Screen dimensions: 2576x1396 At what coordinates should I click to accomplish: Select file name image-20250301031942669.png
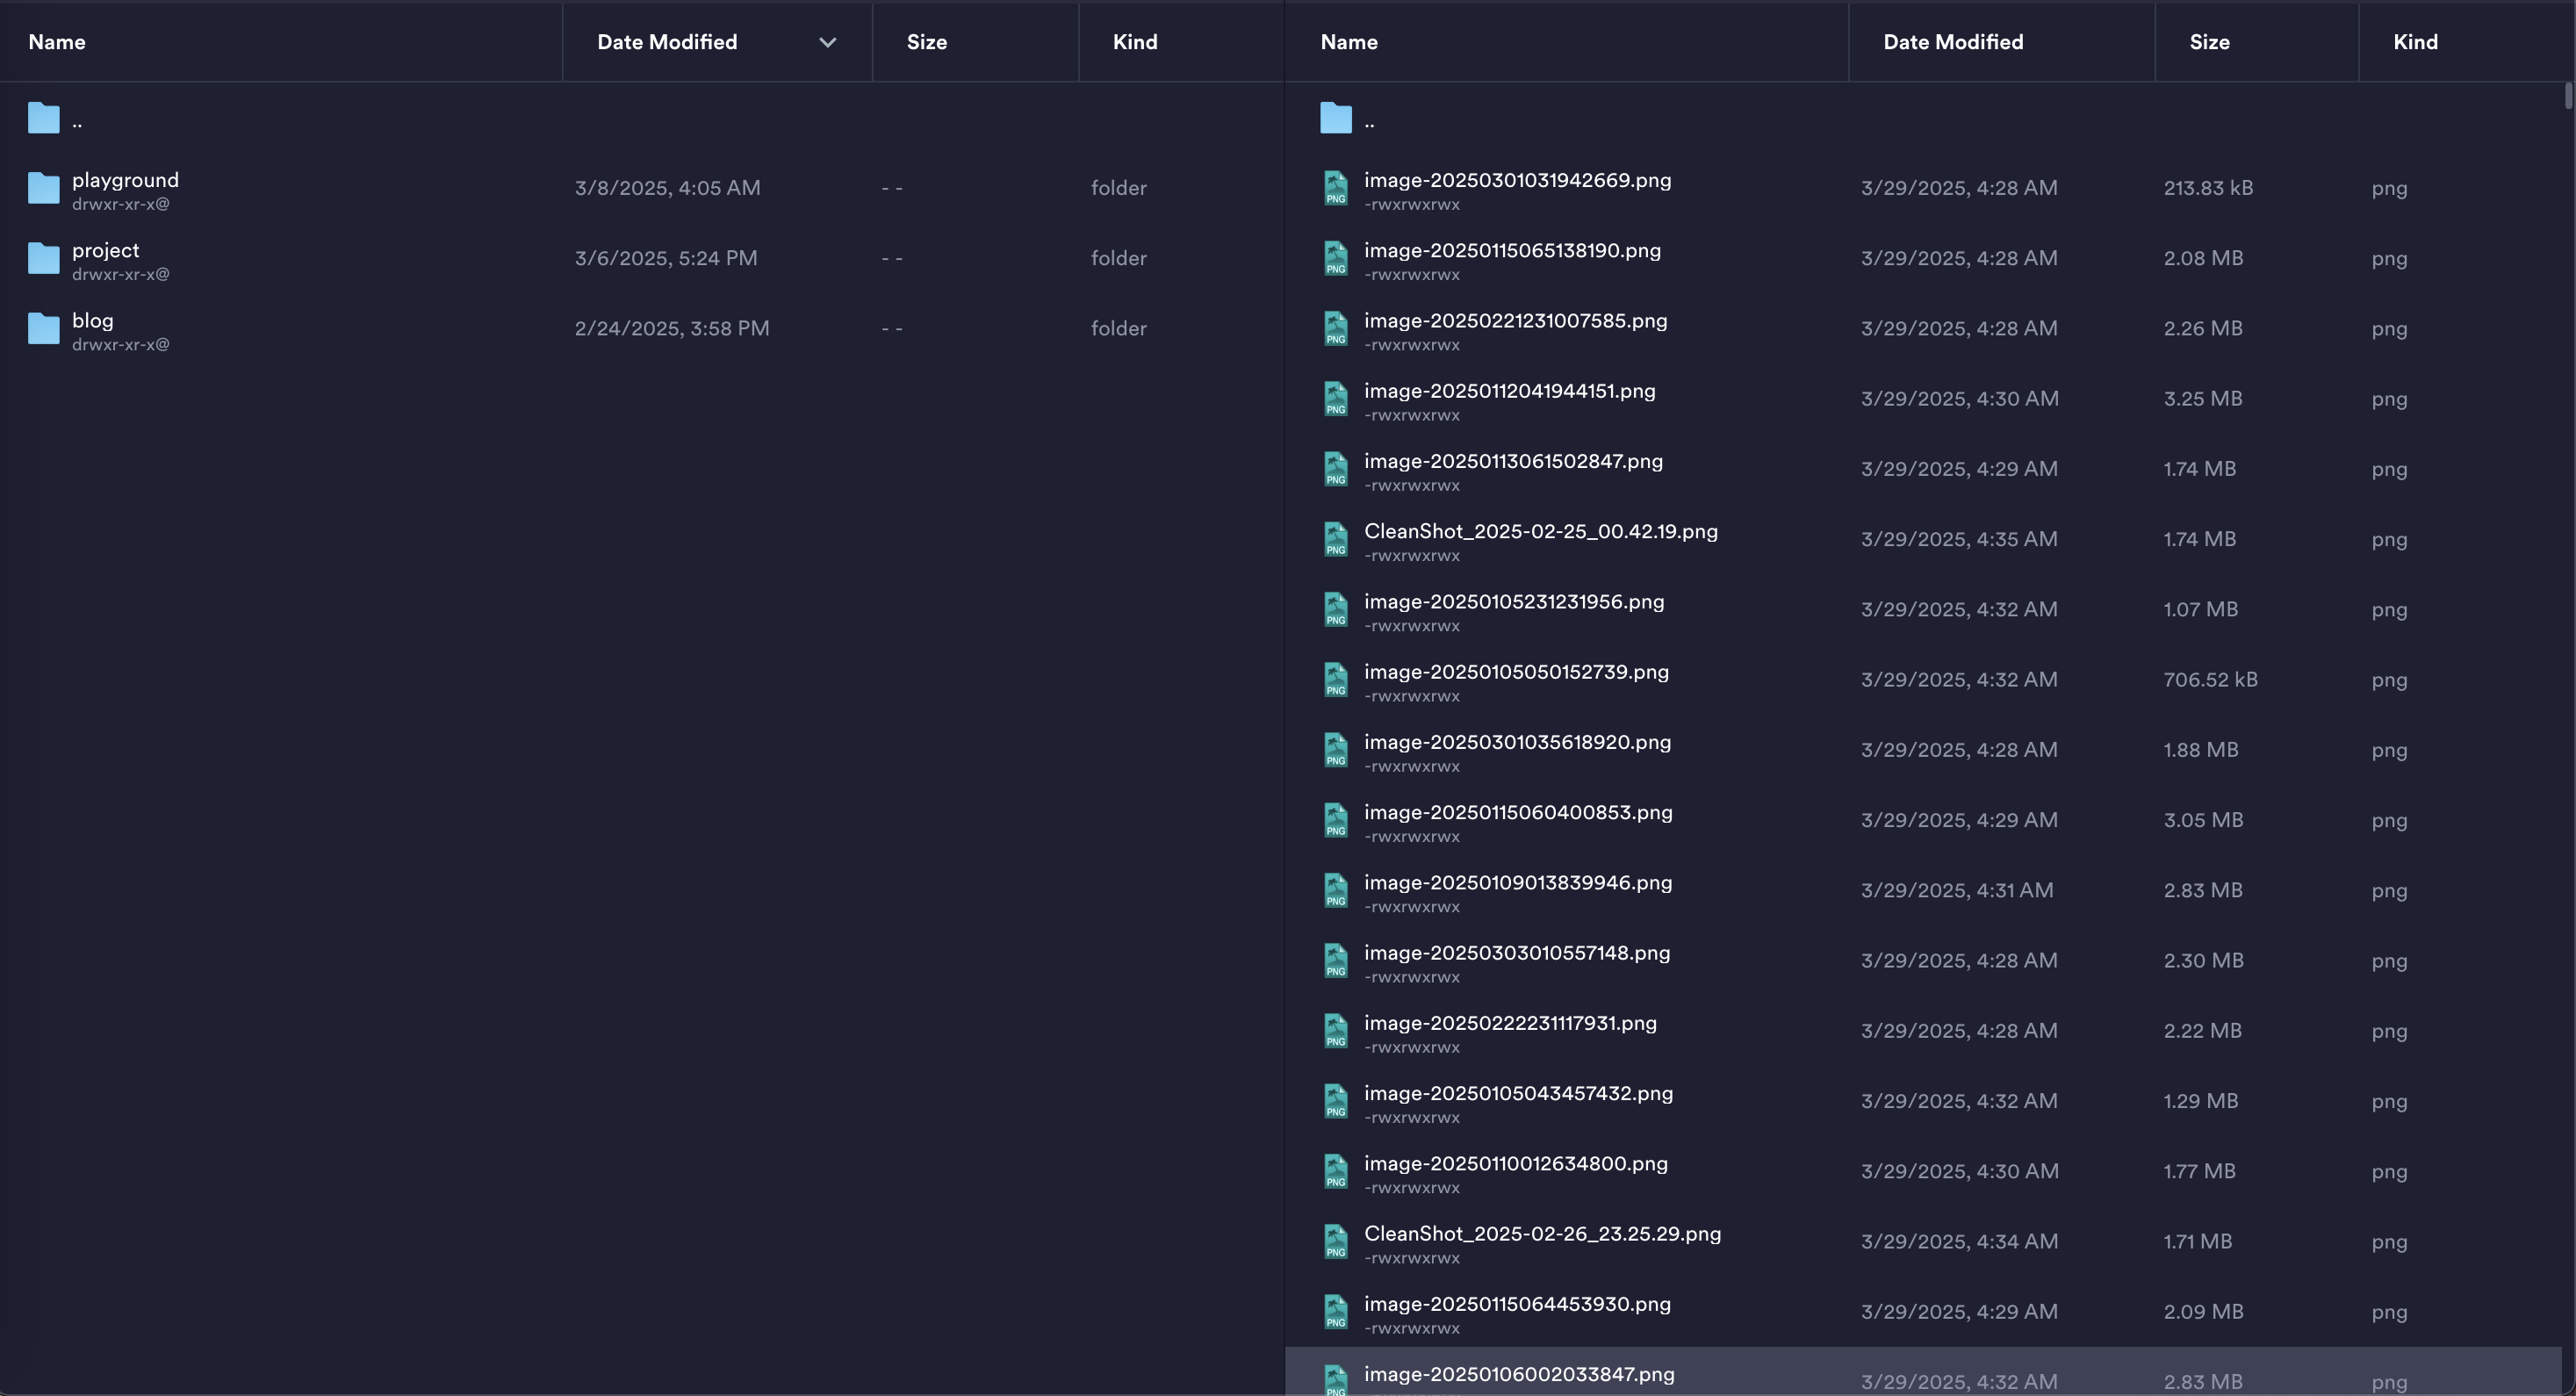click(x=1517, y=180)
